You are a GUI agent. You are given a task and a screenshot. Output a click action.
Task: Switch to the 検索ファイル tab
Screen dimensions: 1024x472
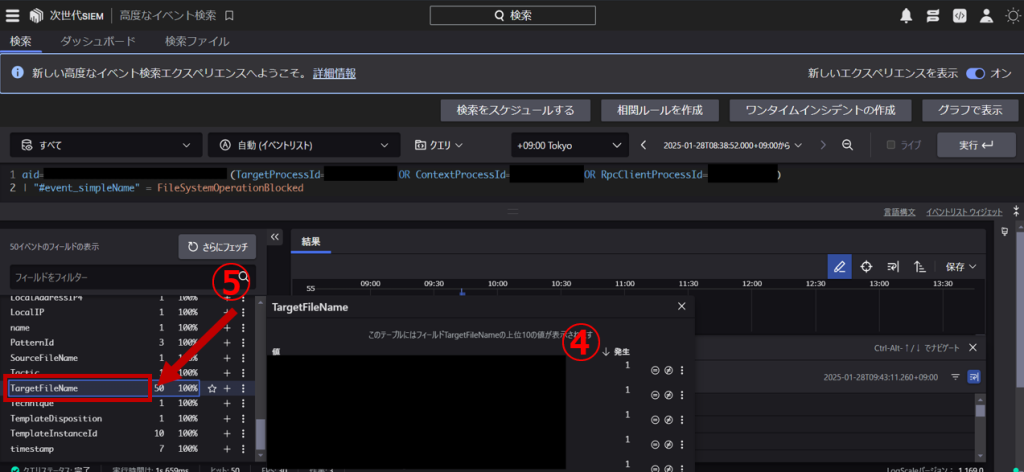pyautogui.click(x=197, y=41)
